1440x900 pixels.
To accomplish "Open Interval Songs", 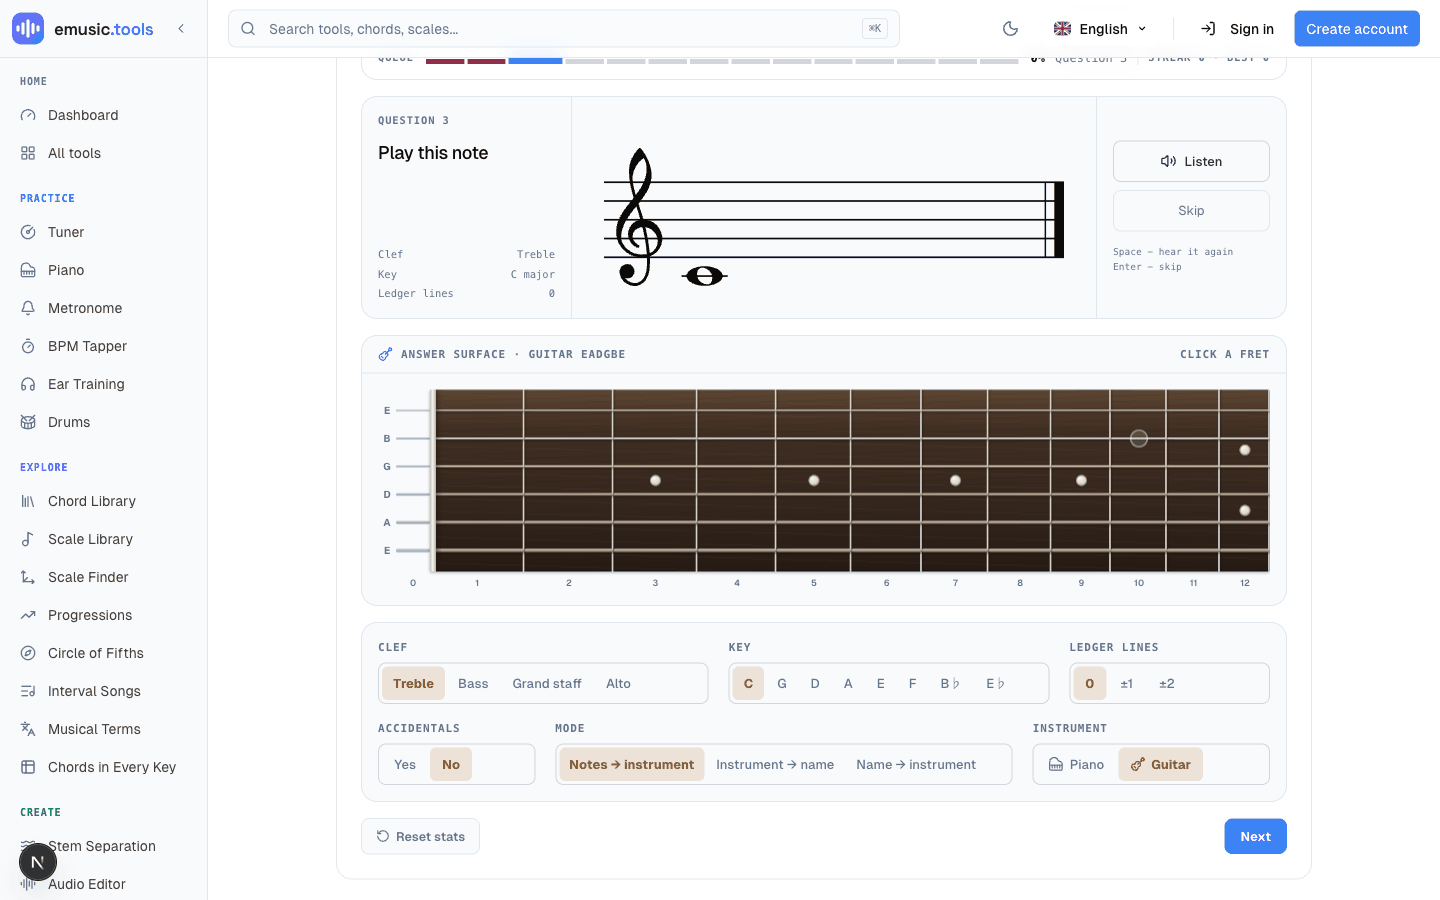I will pos(104,691).
